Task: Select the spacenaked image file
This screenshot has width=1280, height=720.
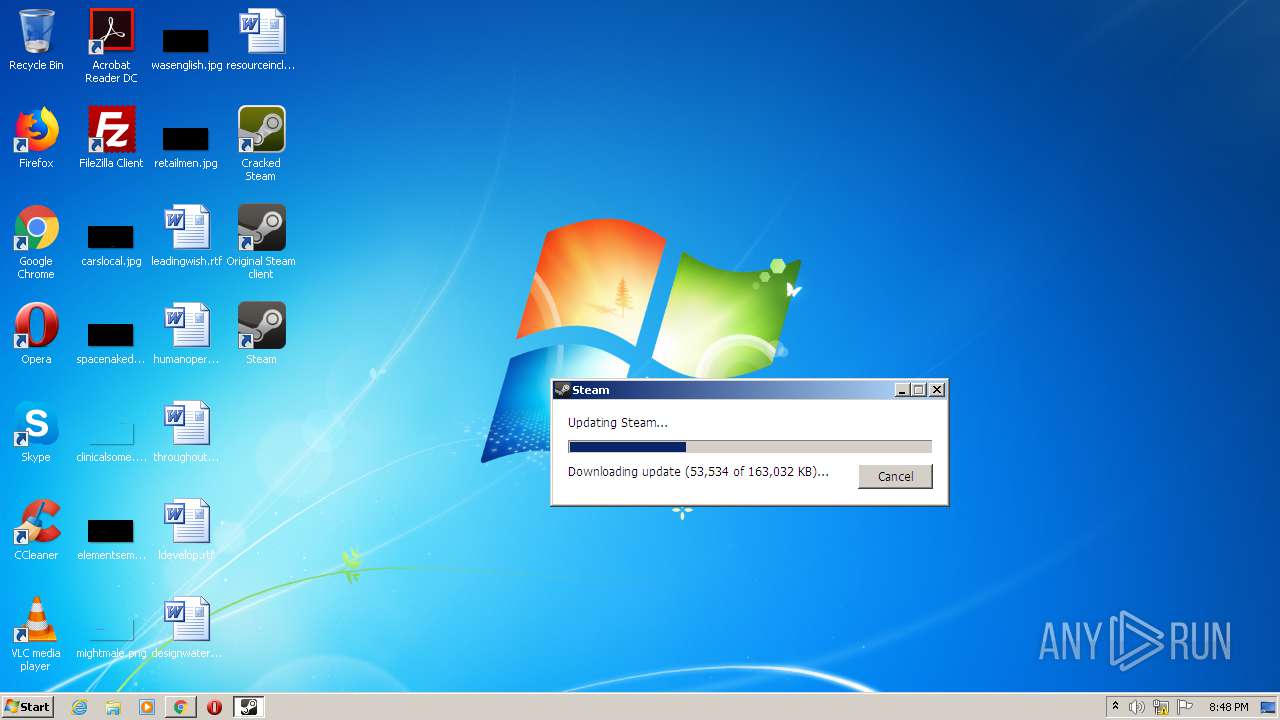Action: [111, 344]
